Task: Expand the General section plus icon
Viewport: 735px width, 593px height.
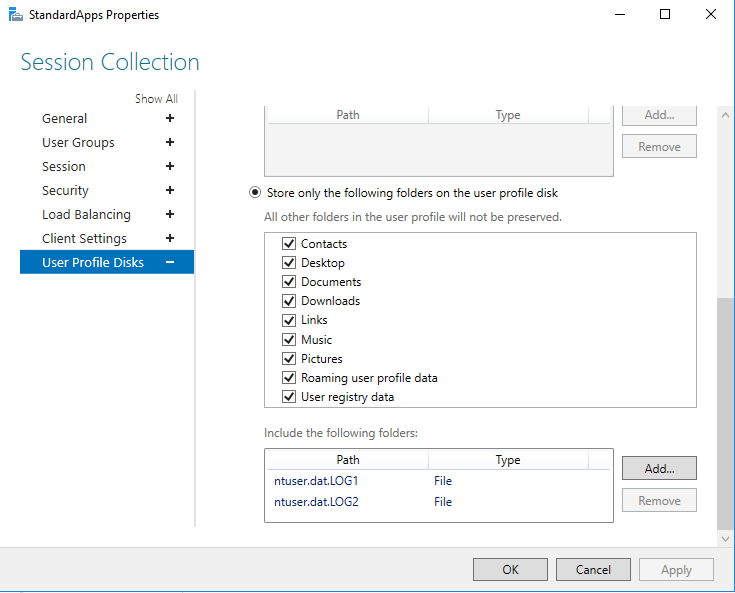Action: point(170,118)
